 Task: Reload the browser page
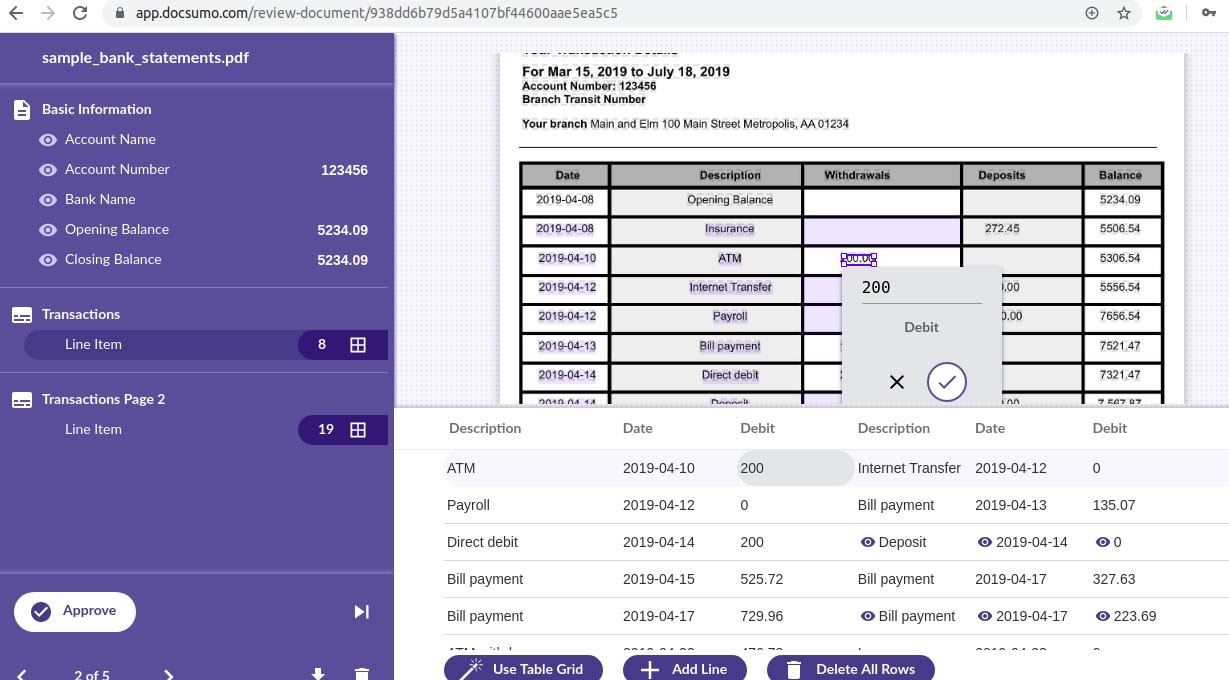click(81, 13)
